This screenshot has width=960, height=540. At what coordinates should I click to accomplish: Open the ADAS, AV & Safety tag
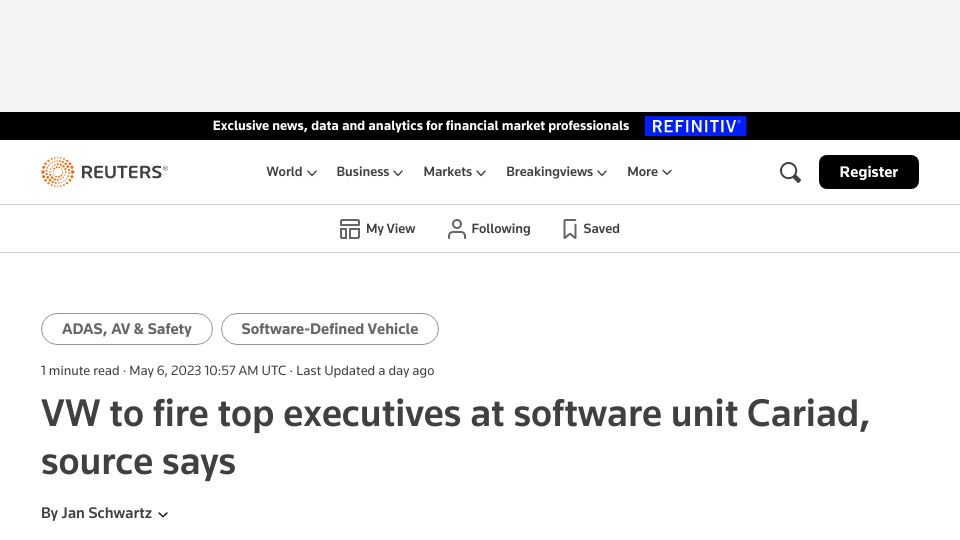pos(127,329)
